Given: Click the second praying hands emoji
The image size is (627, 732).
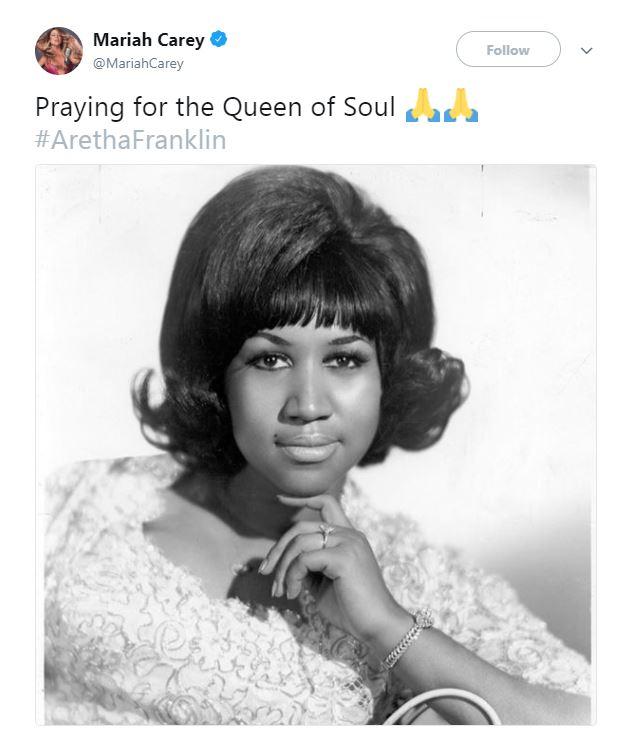Looking at the screenshot, I should 461,105.
